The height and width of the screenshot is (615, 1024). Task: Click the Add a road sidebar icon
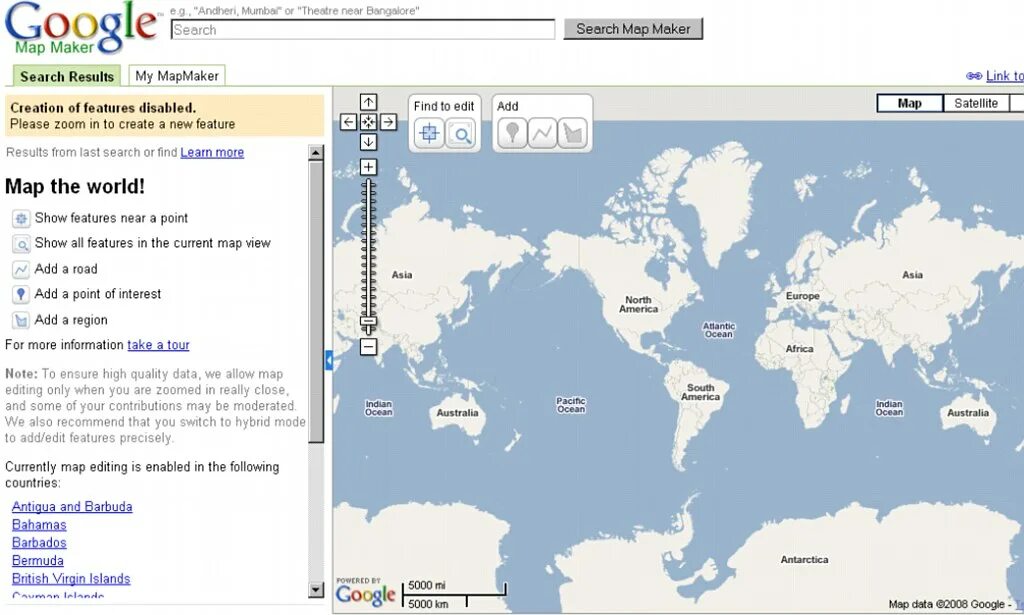21,269
